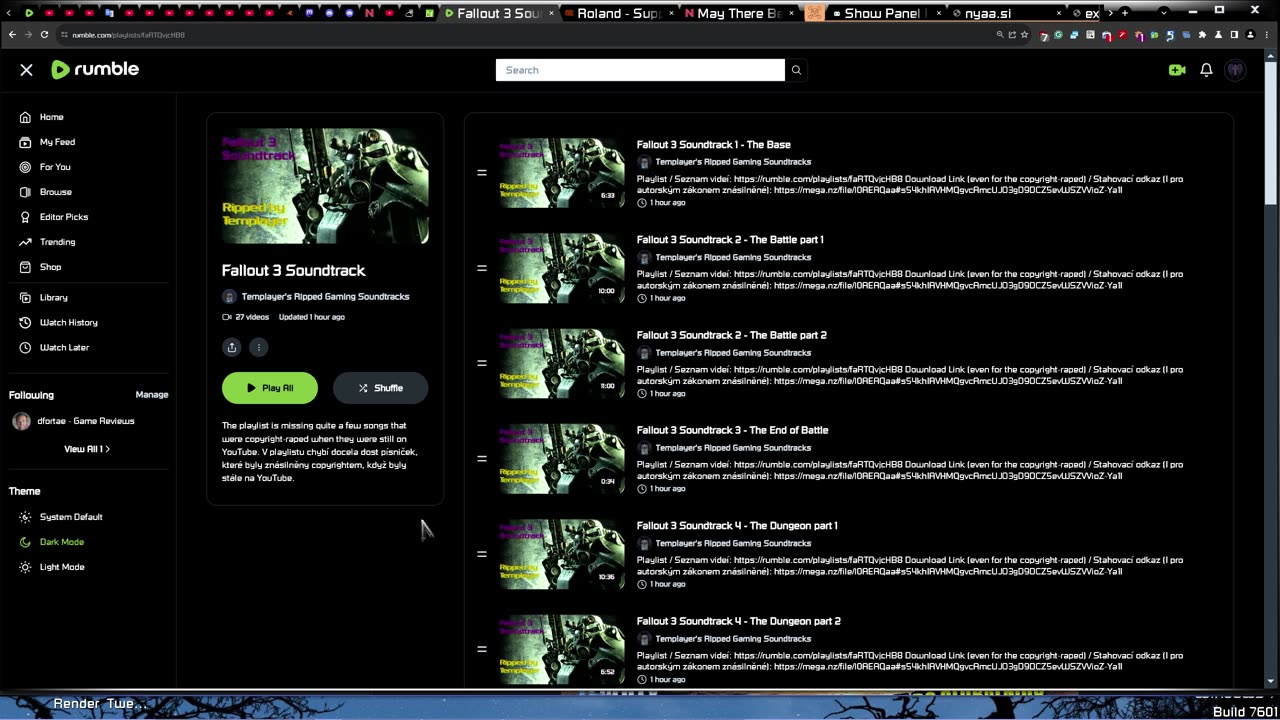This screenshot has height=720, width=1280.
Task: Click the Trending sidebar icon
Action: click(25, 242)
